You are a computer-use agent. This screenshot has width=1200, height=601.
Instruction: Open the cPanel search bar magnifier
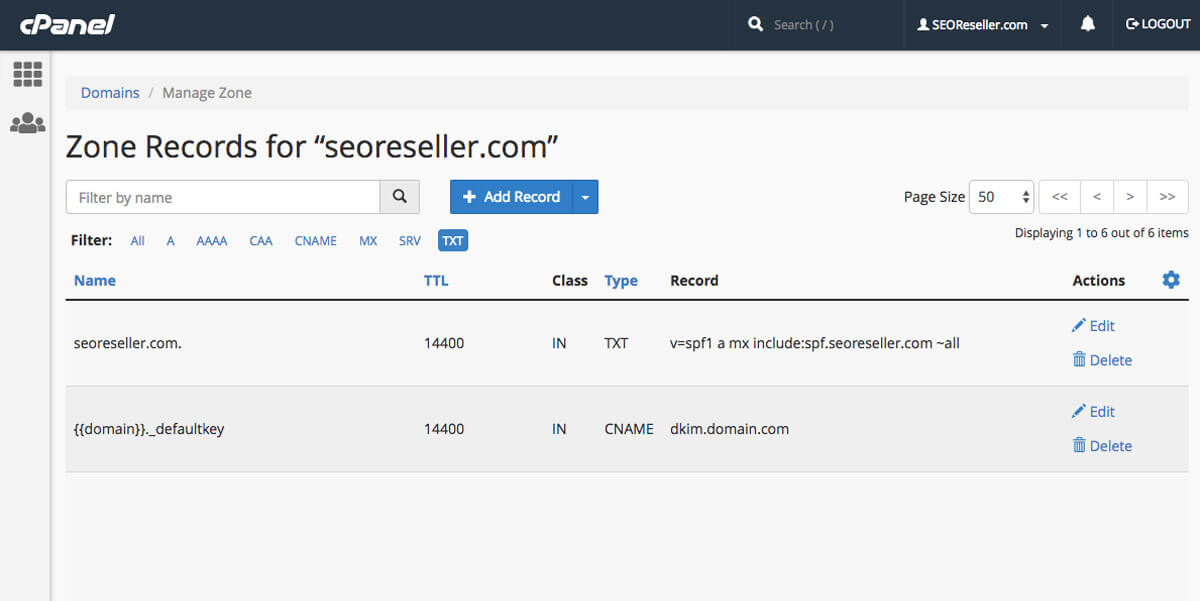(x=756, y=24)
